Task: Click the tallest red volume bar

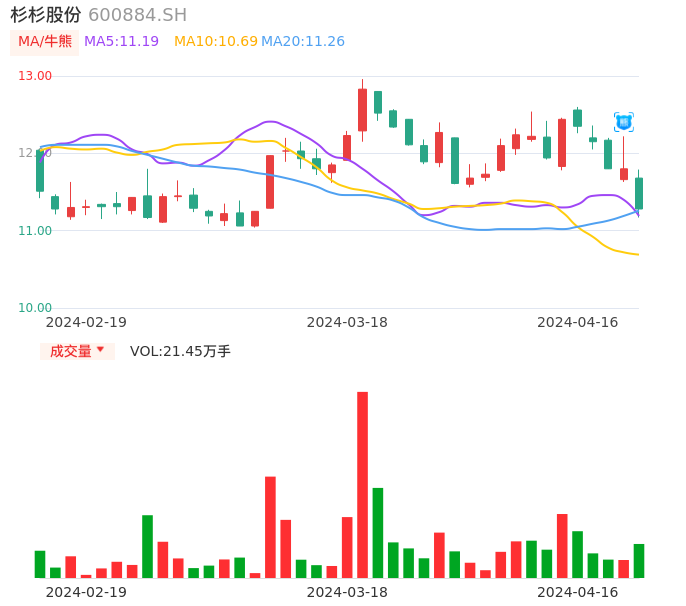Action: (362, 485)
